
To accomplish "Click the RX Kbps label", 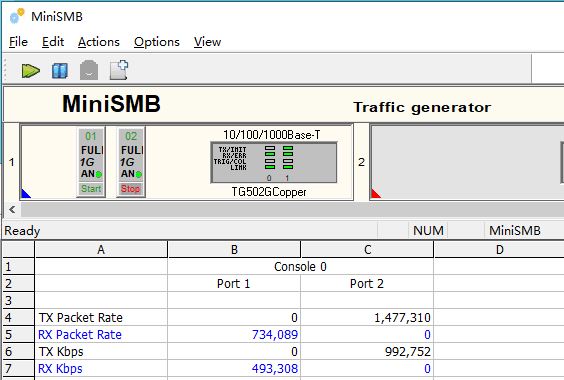I will click(x=60, y=368).
